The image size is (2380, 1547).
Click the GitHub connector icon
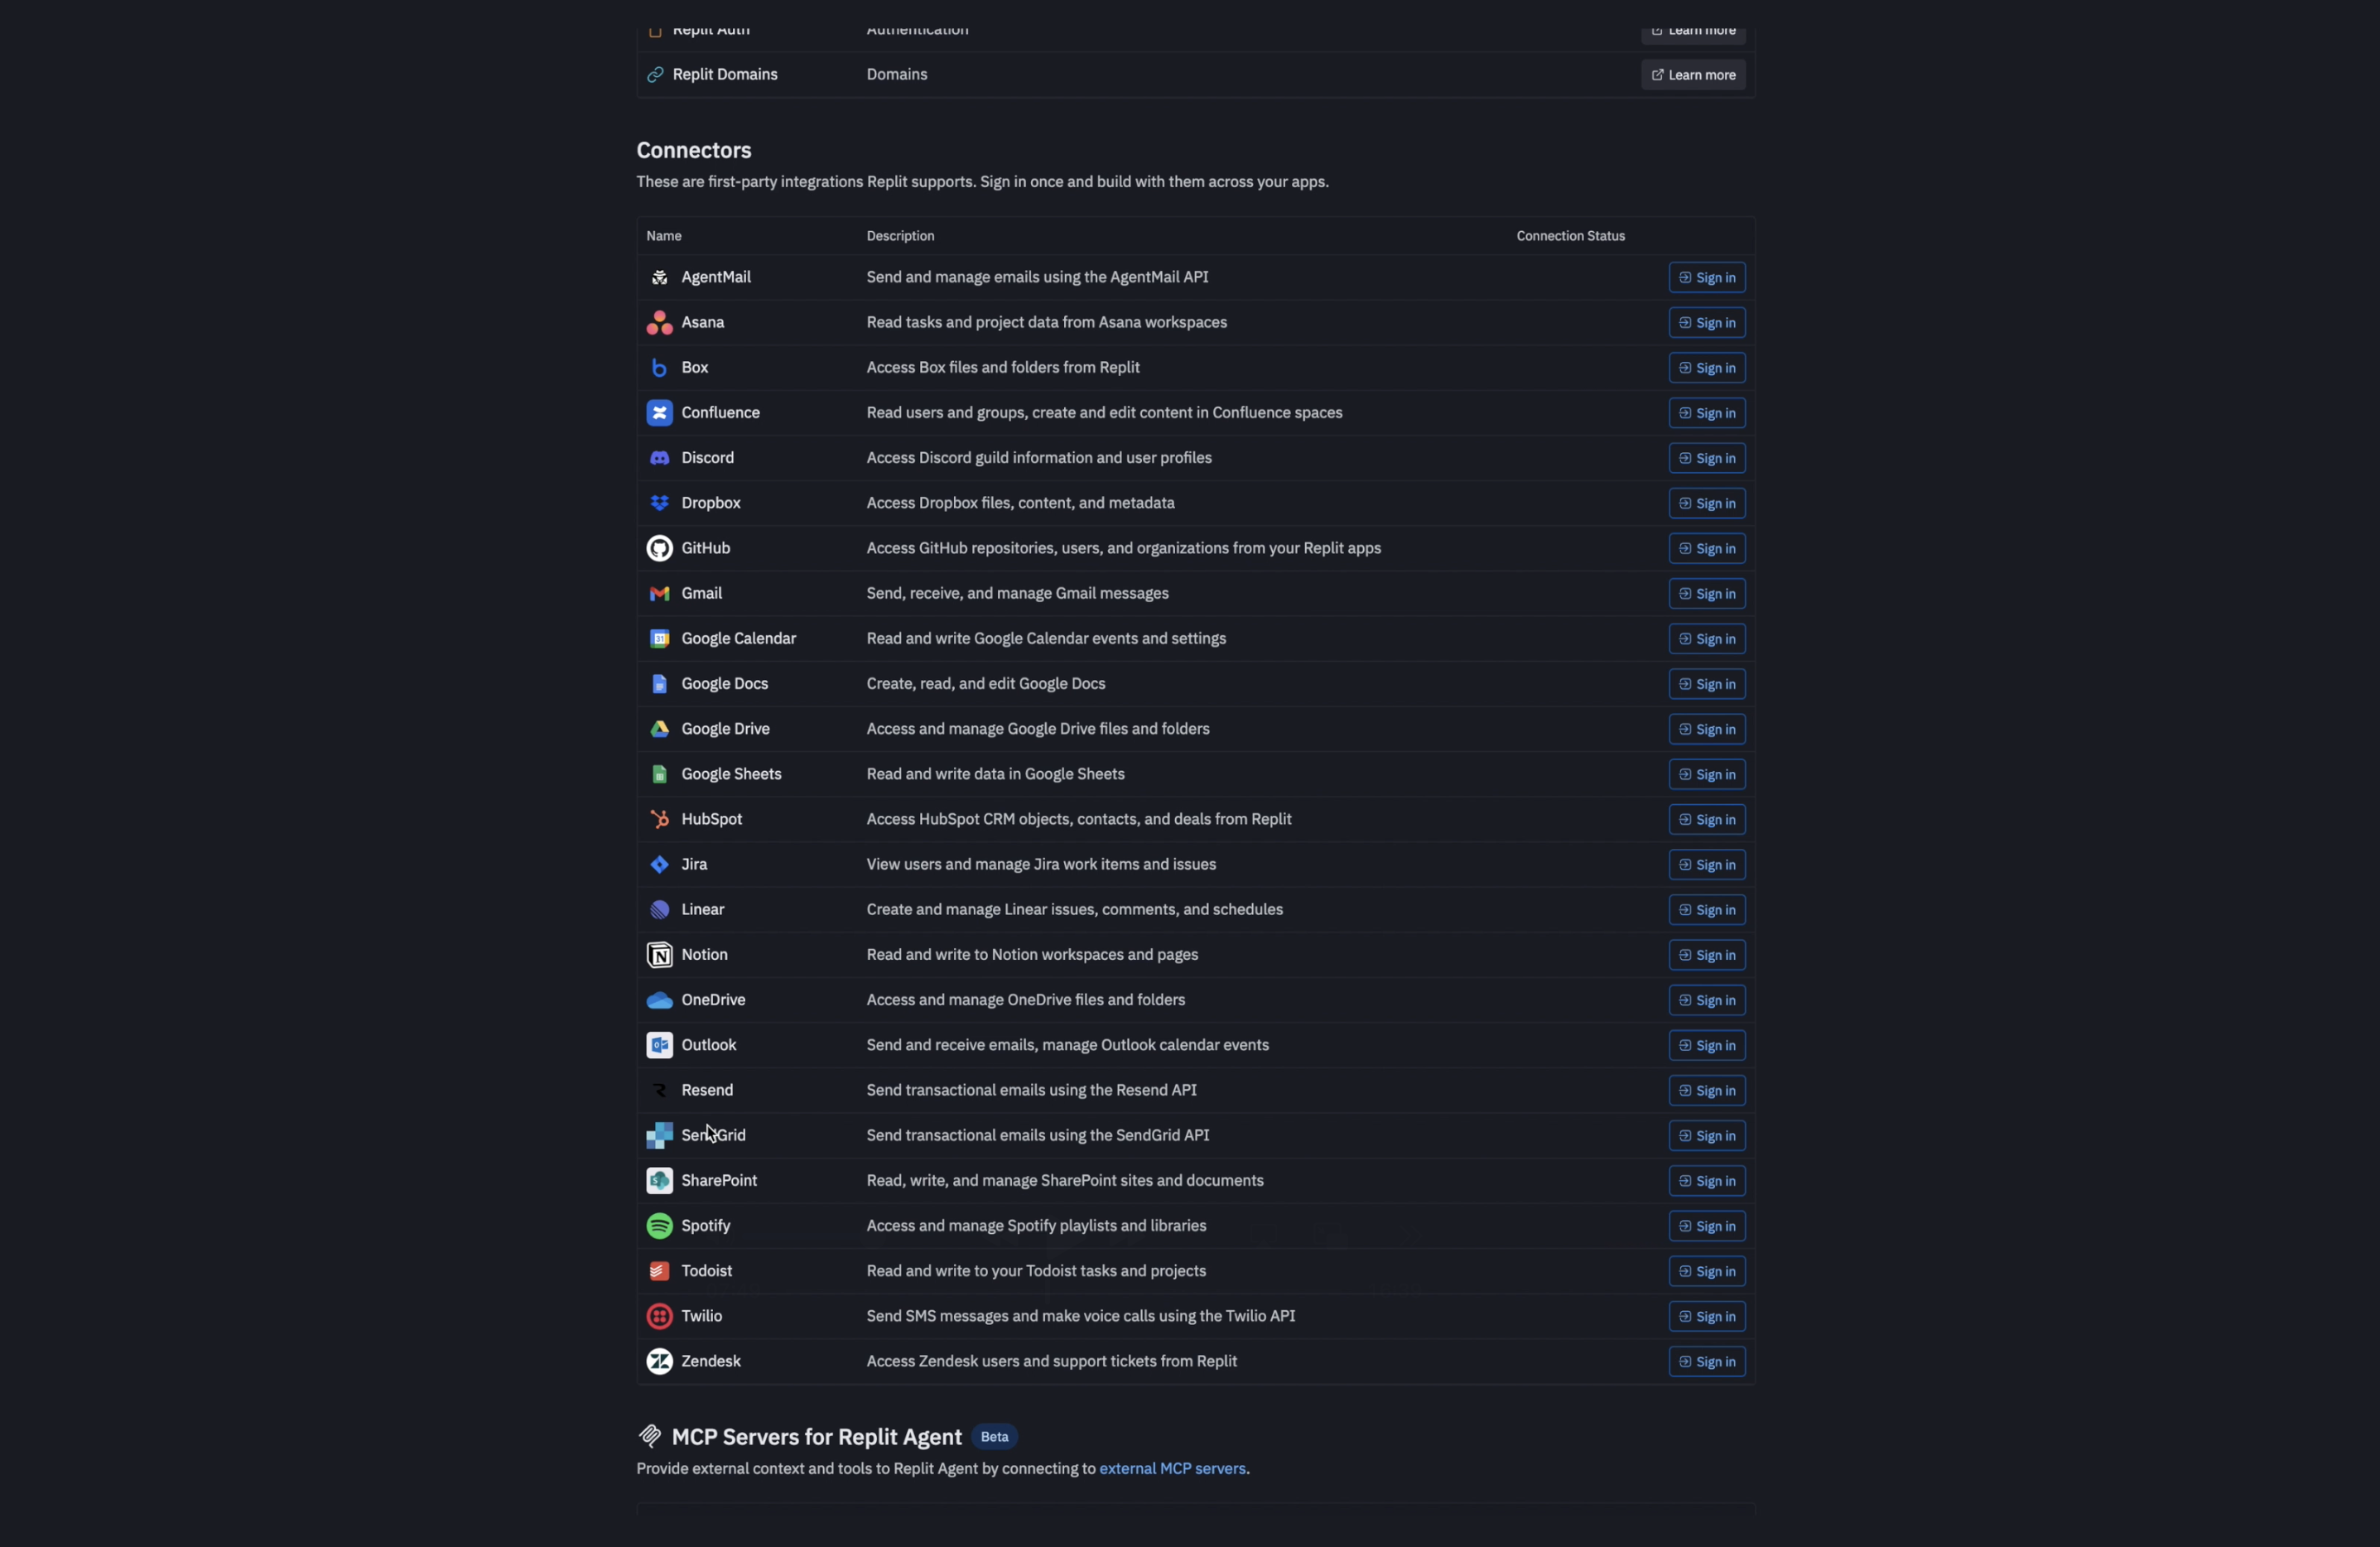tap(659, 548)
